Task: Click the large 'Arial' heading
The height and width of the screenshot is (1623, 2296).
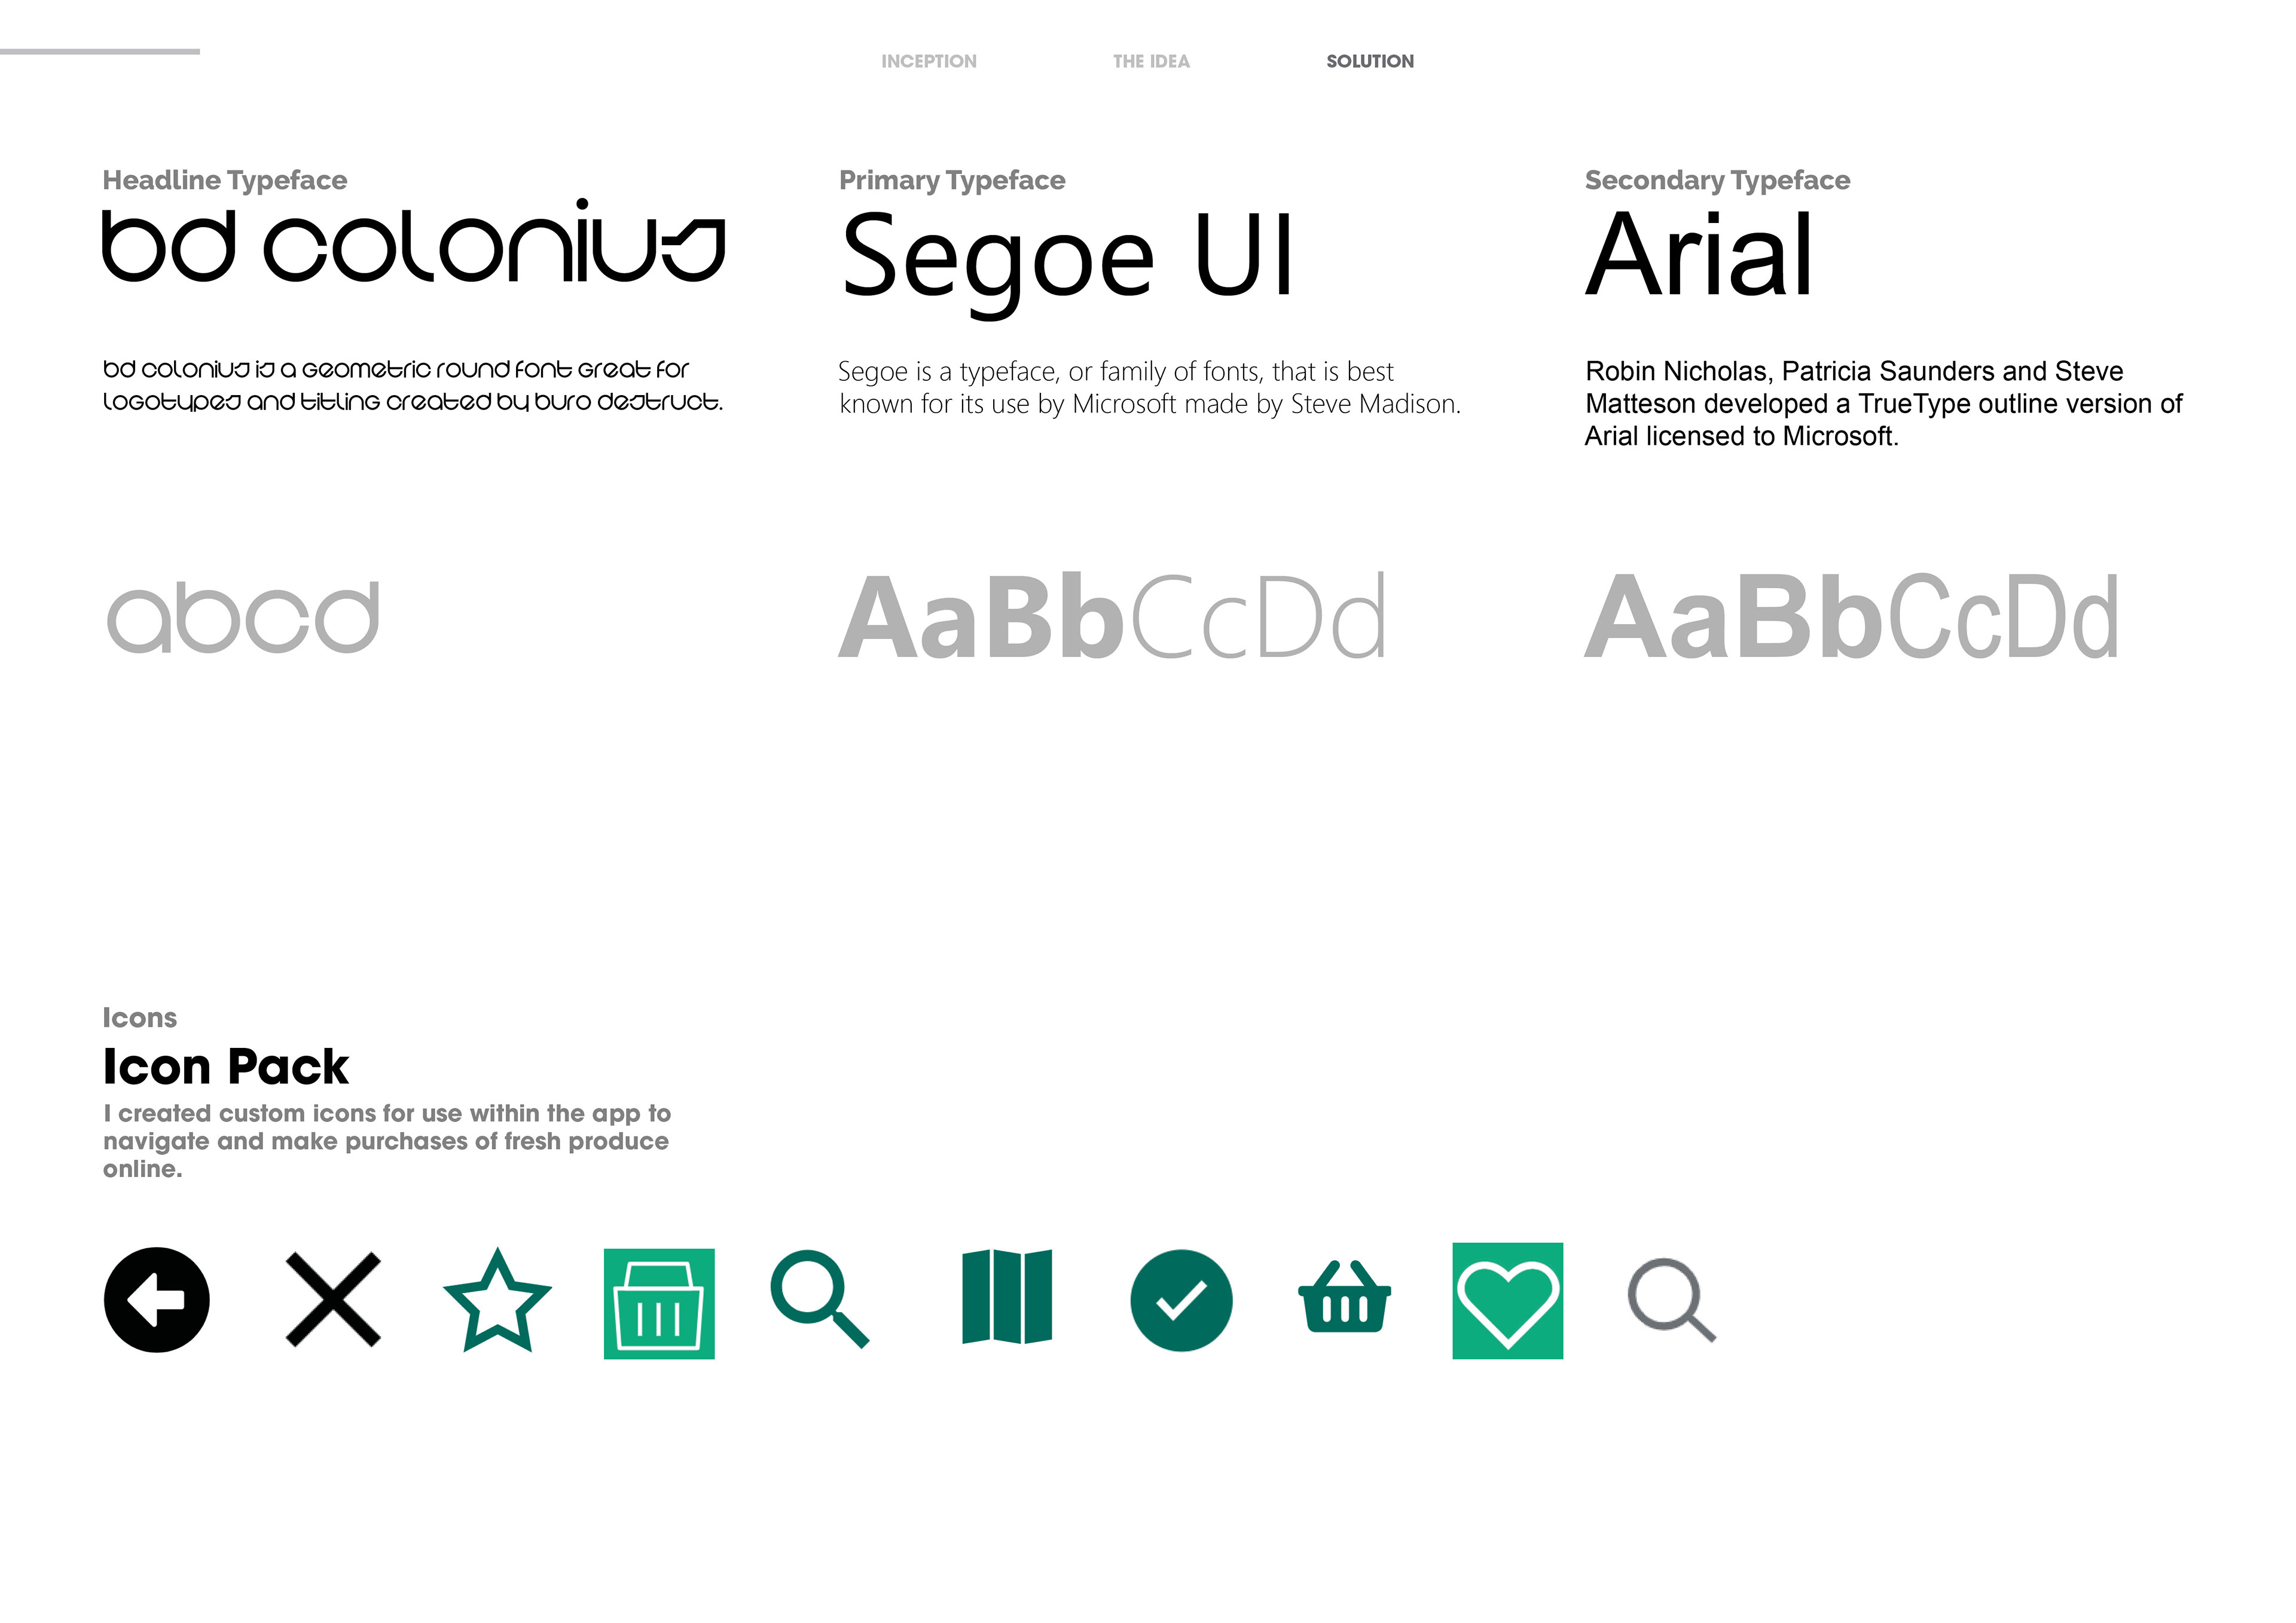Action: pyautogui.click(x=1698, y=254)
